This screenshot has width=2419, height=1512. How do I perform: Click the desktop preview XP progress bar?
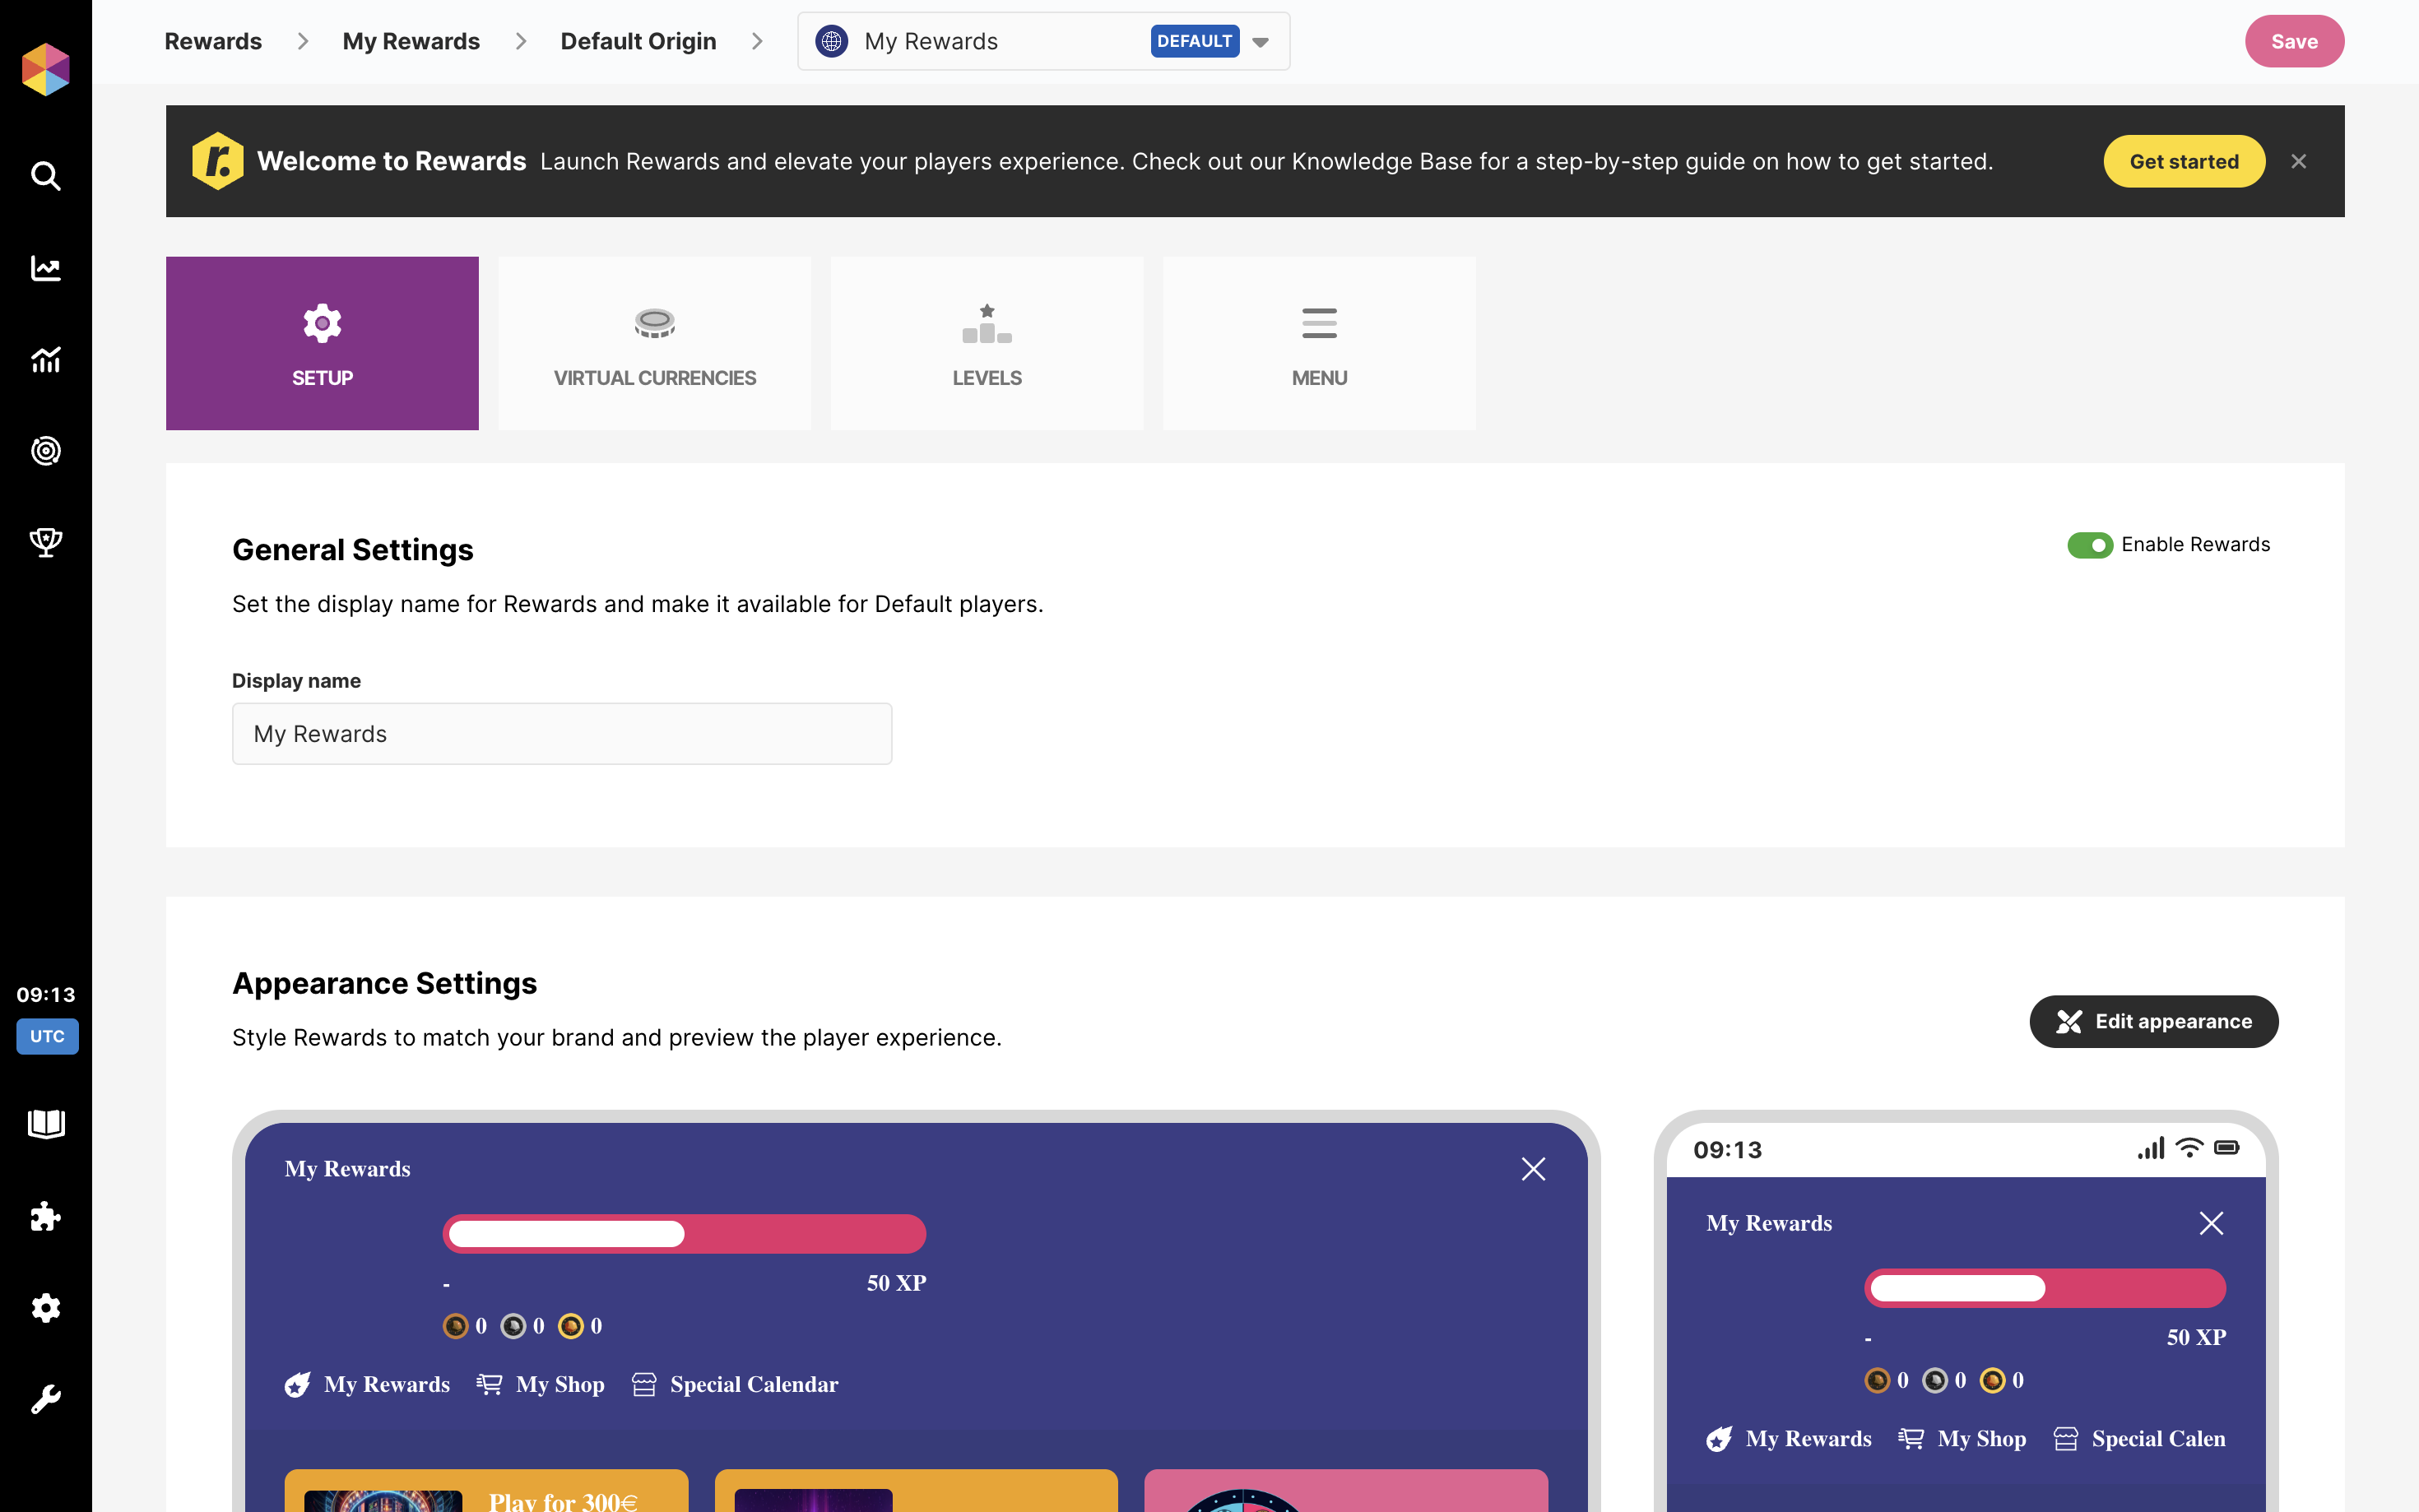point(684,1233)
